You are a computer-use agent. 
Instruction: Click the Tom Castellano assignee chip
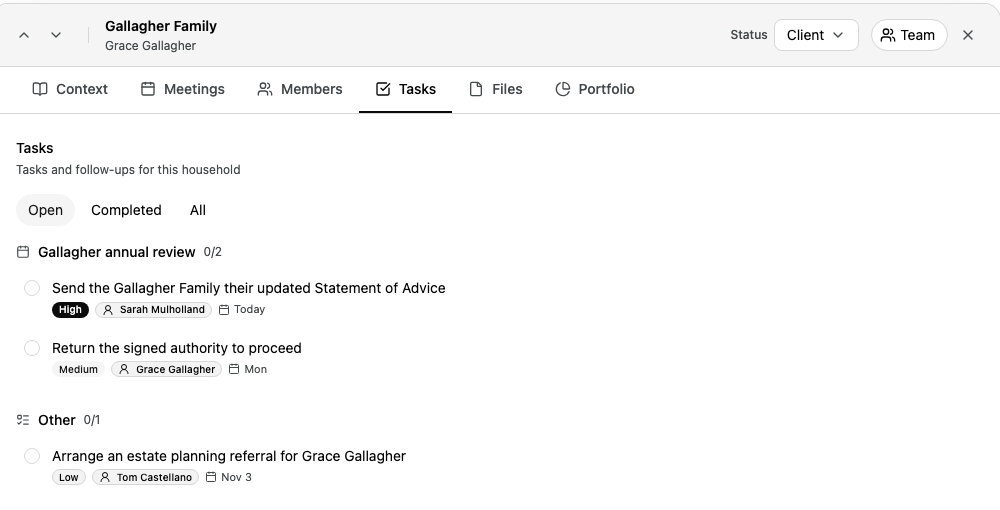tap(145, 477)
